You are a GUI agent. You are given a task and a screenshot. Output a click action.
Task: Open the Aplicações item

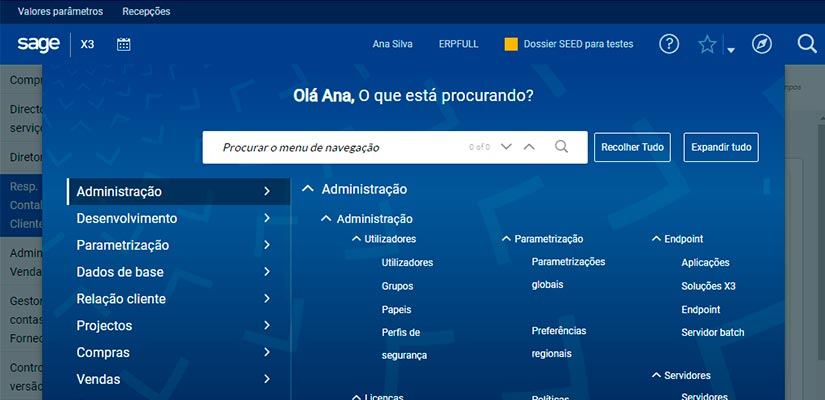(705, 263)
